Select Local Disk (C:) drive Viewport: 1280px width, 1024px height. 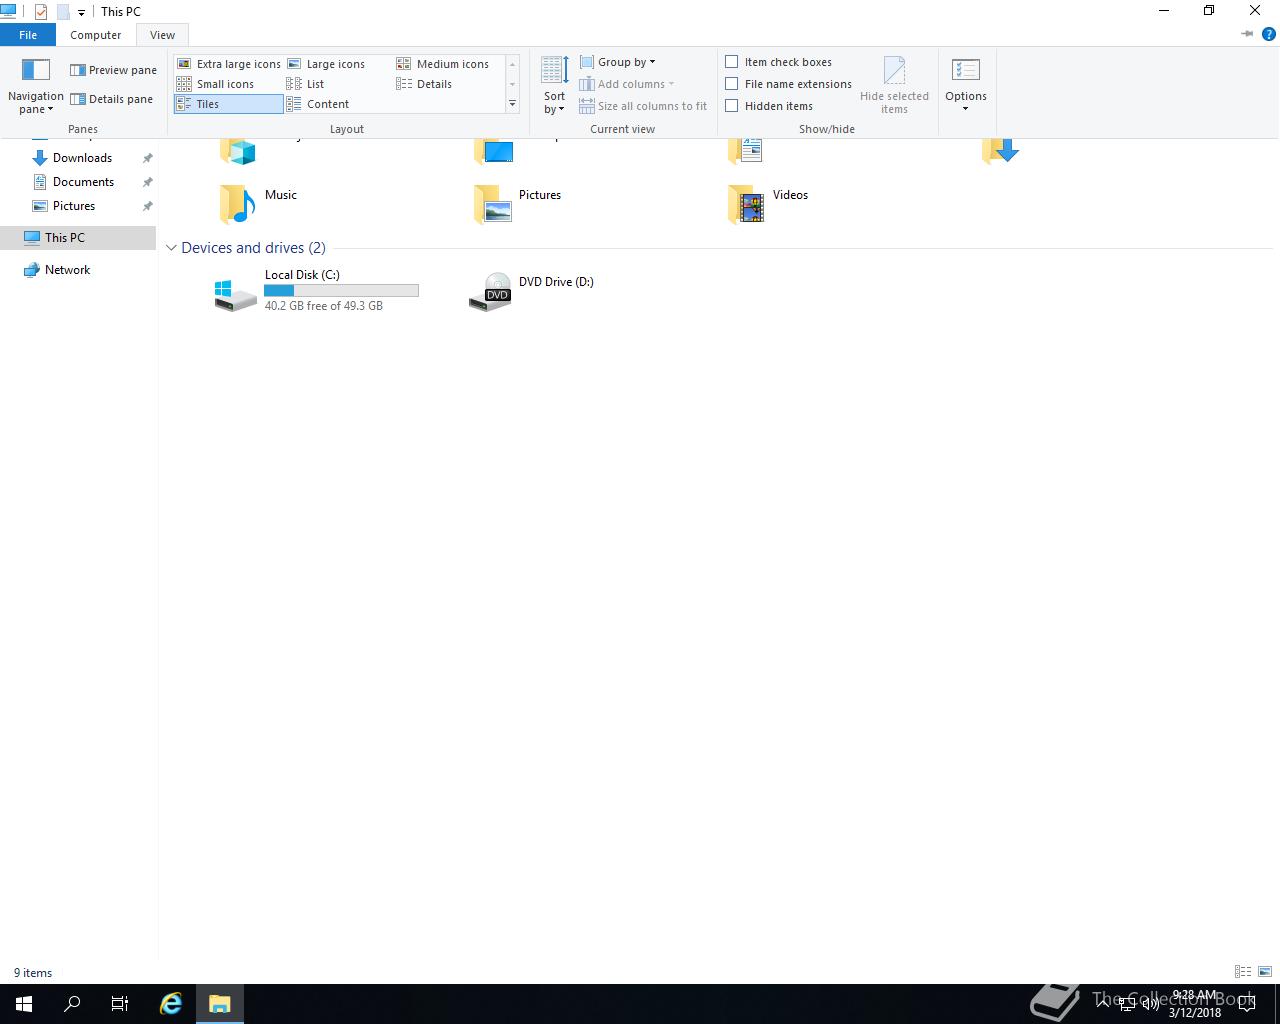coord(317,290)
